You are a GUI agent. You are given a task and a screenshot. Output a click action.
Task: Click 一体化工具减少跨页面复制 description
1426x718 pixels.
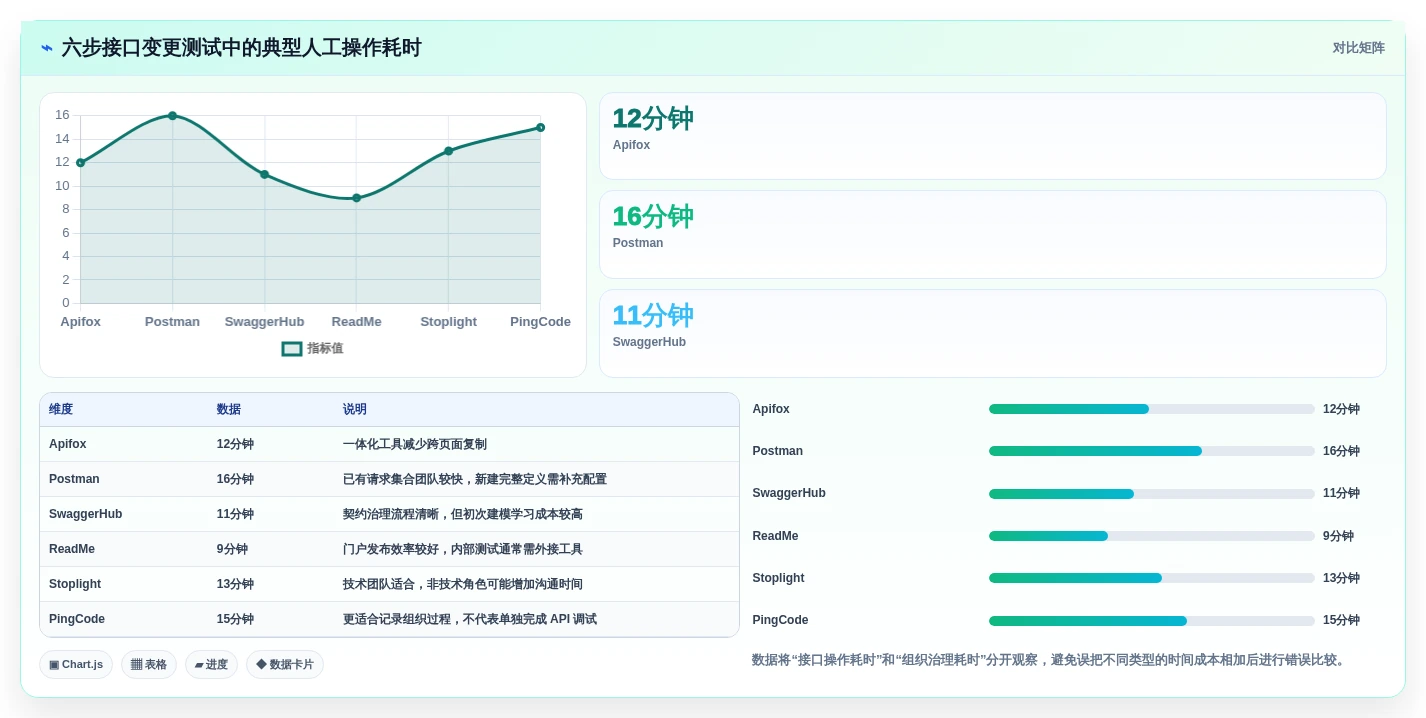click(x=415, y=444)
